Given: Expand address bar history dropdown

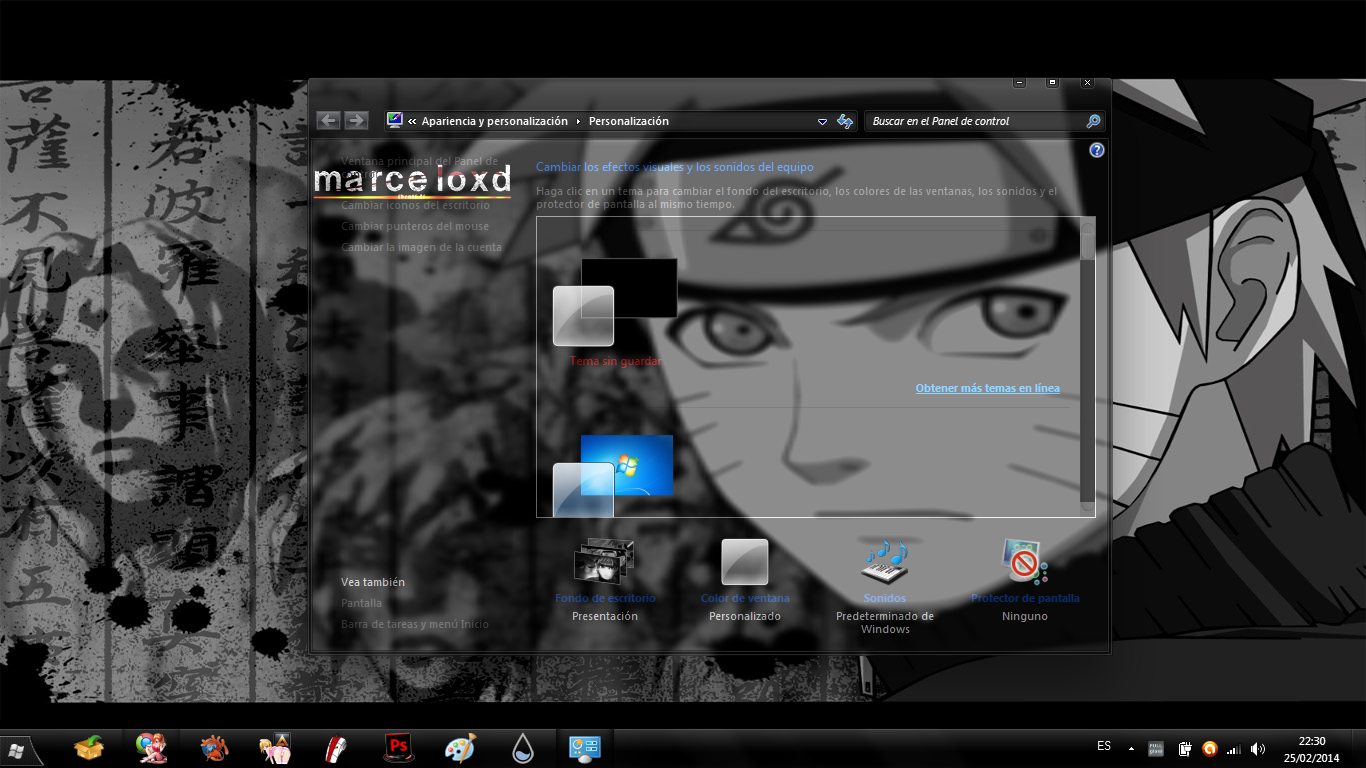Looking at the screenshot, I should click(822, 121).
